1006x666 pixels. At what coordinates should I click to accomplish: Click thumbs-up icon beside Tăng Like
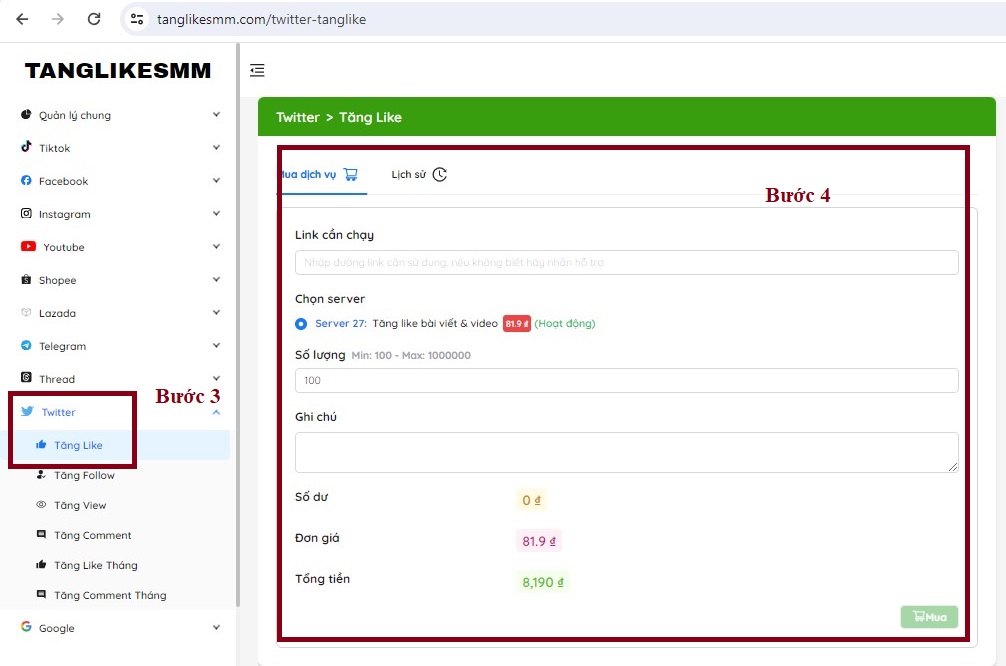(41, 445)
